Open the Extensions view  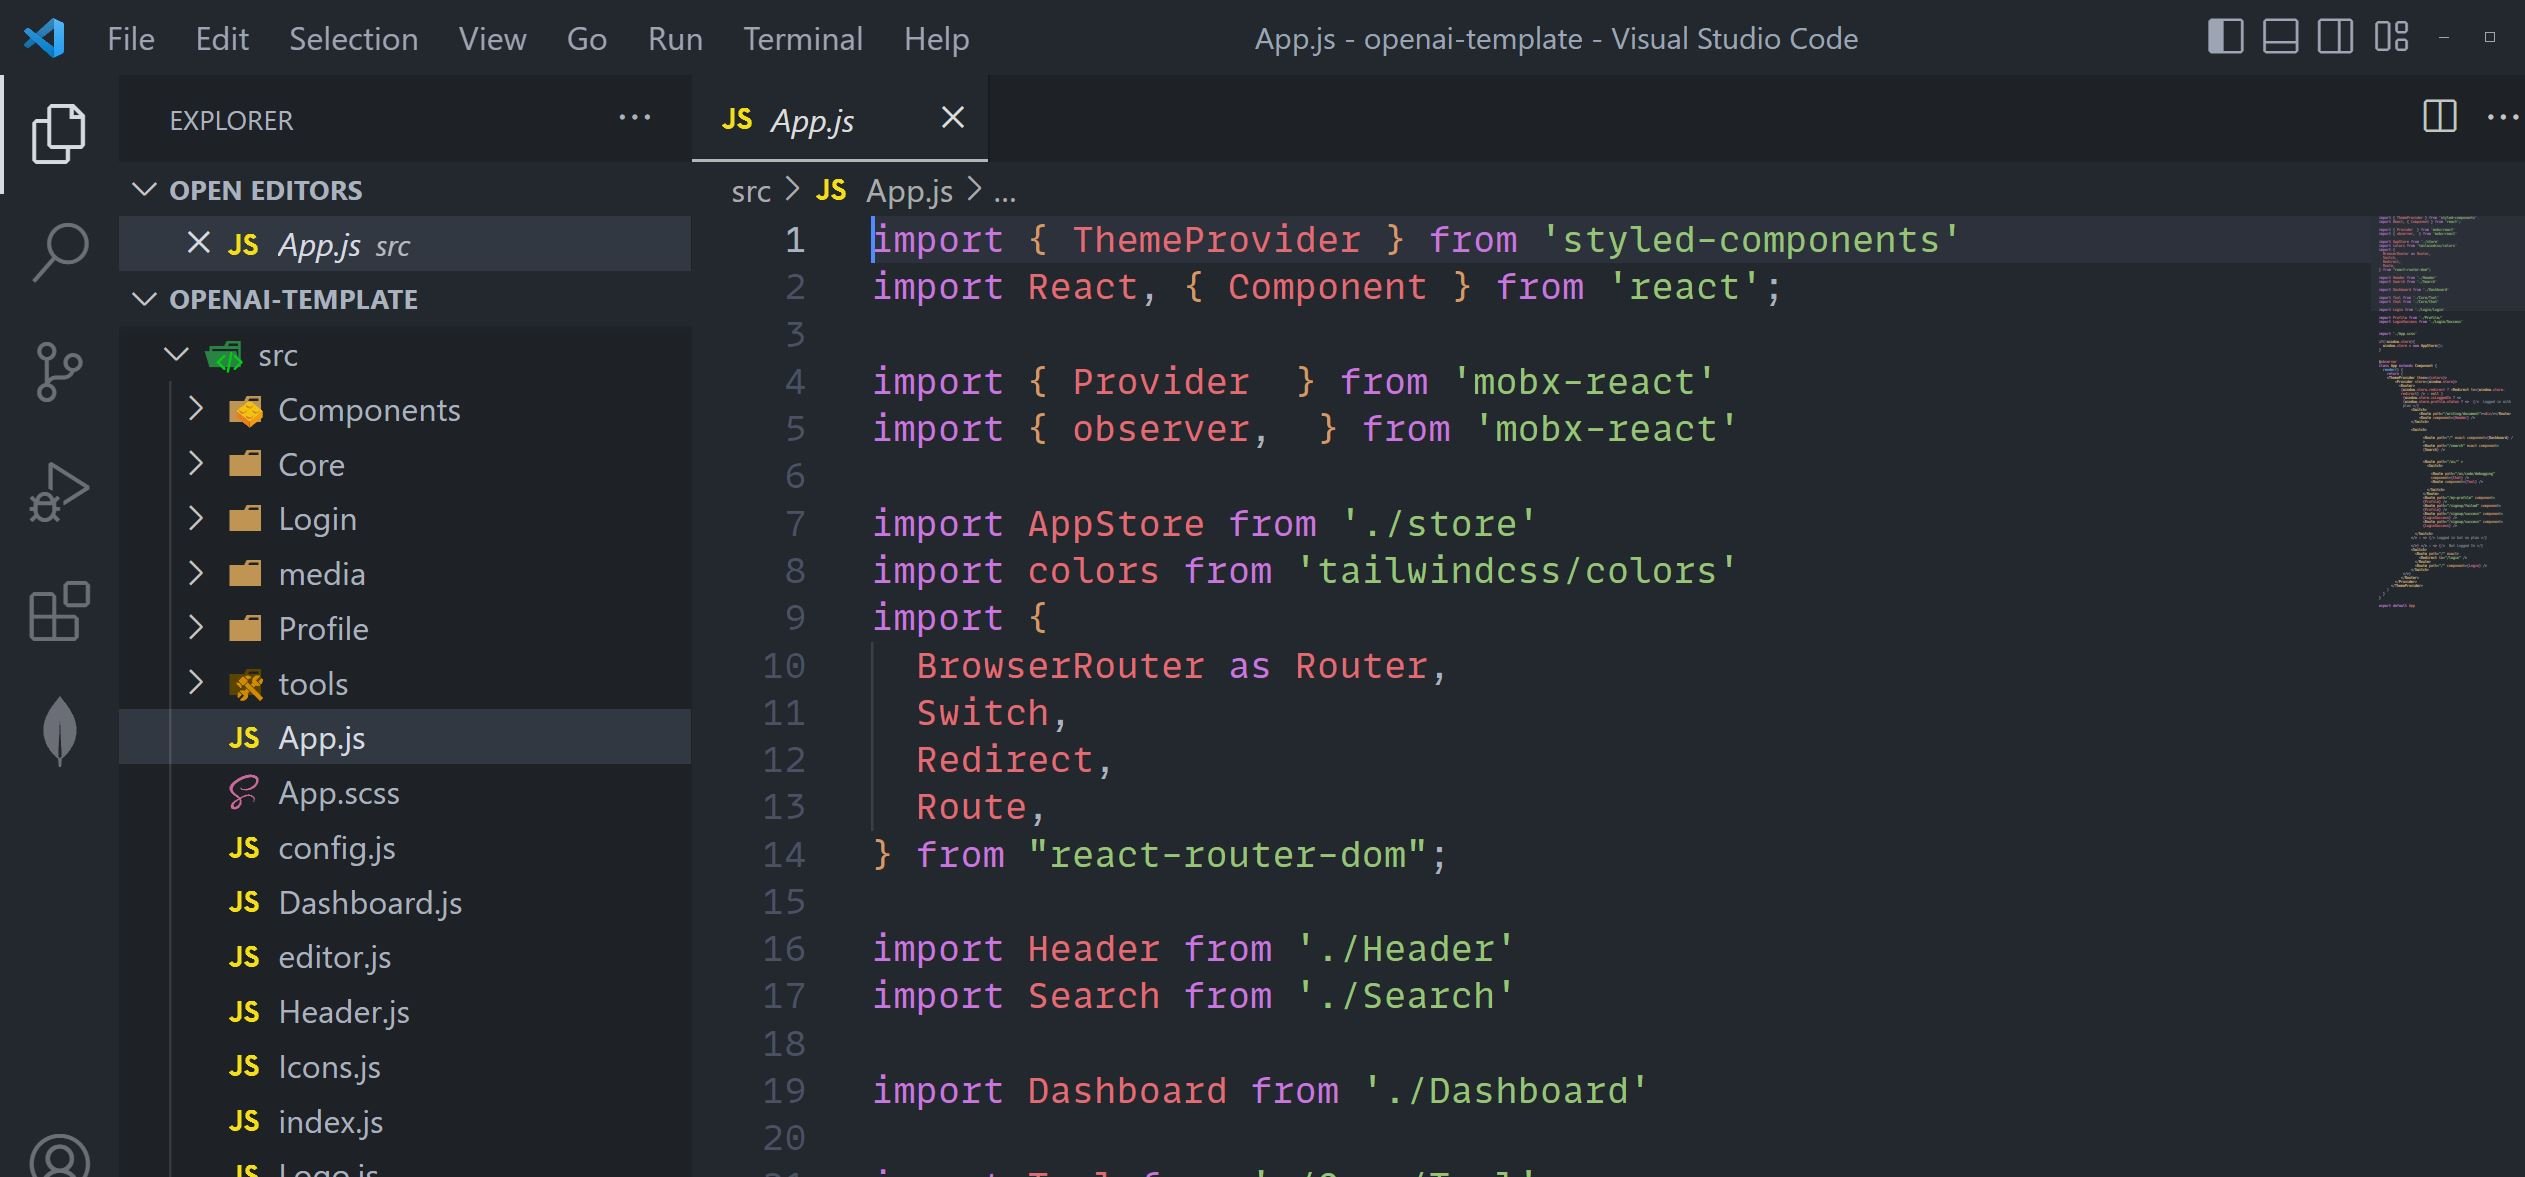click(59, 611)
